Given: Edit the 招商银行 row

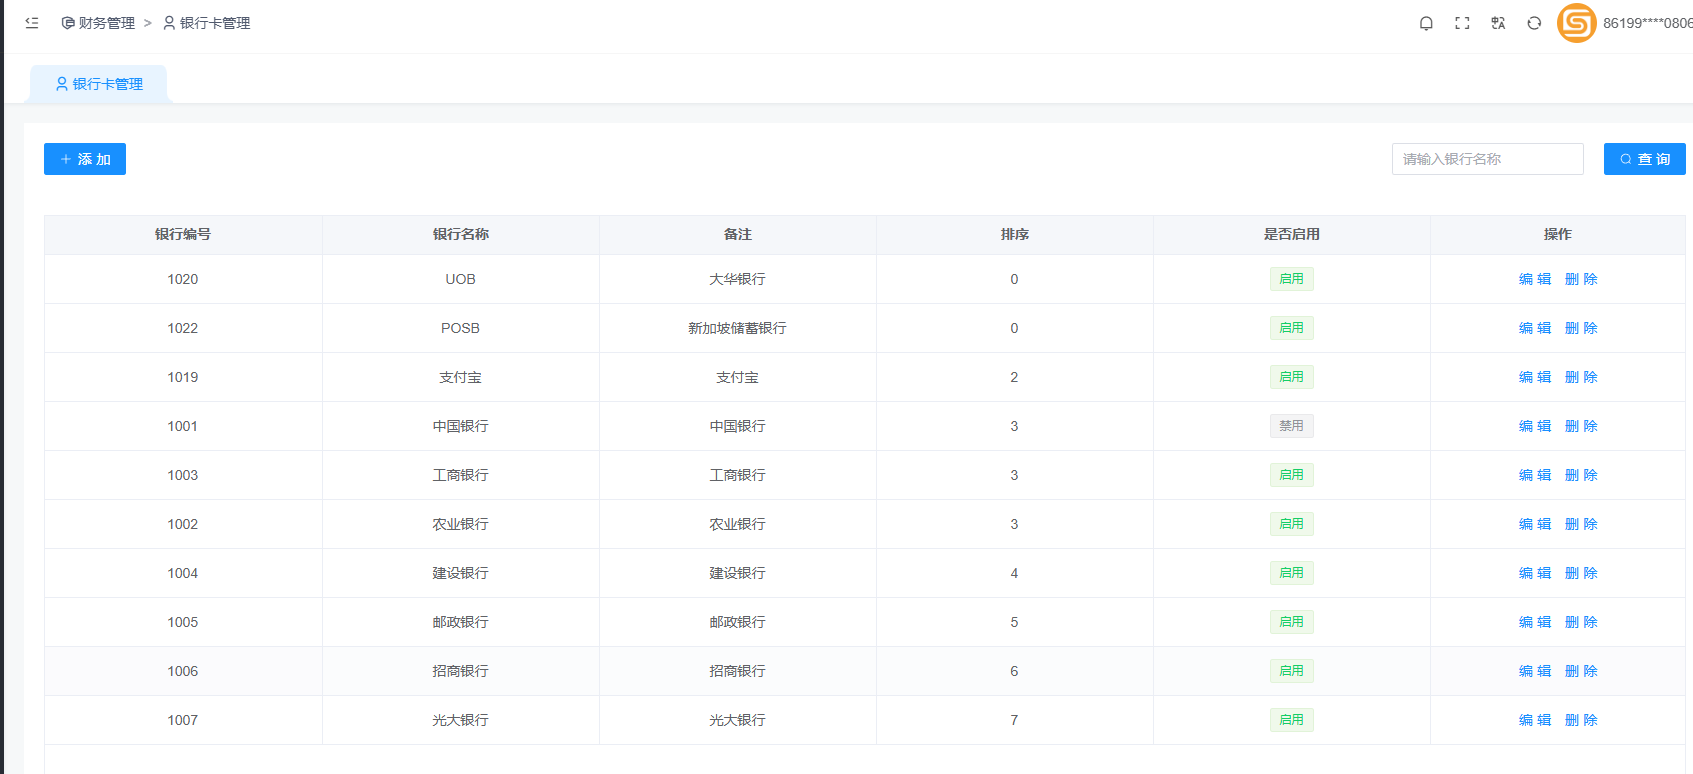Looking at the screenshot, I should [1534, 671].
